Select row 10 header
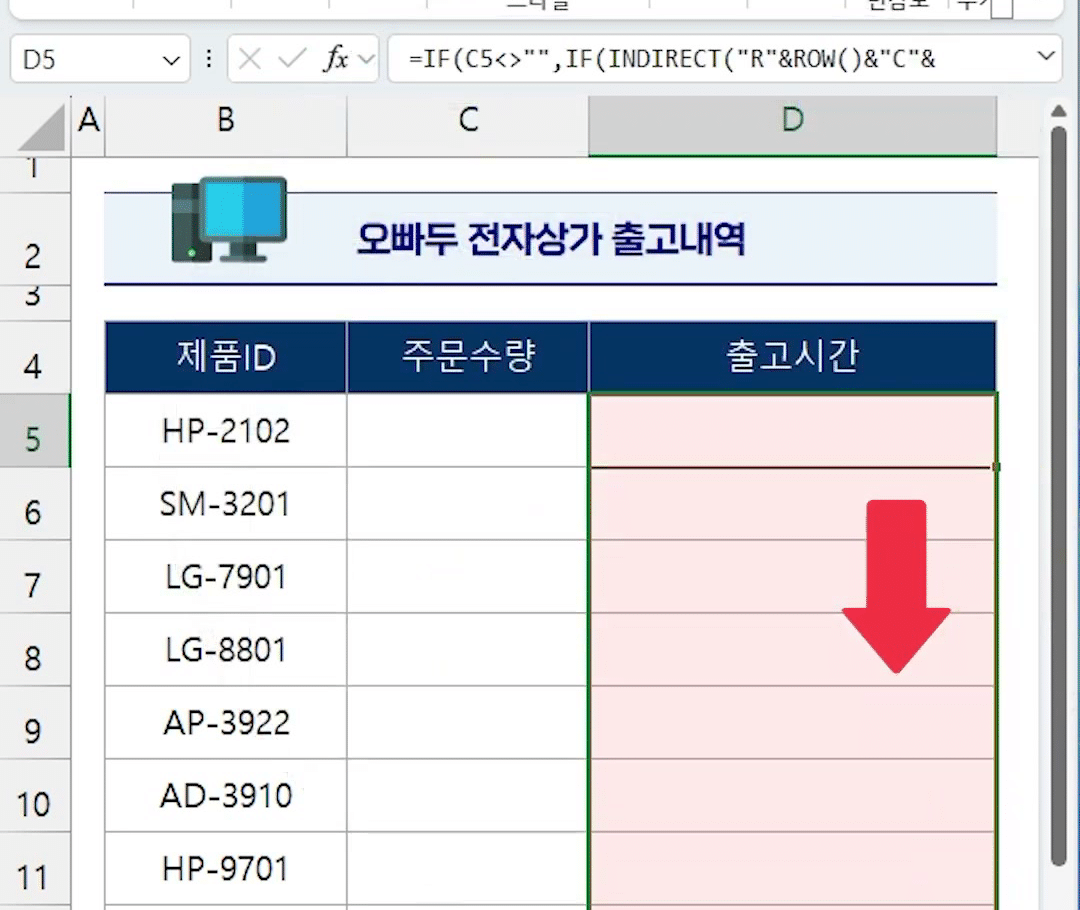 [34, 796]
